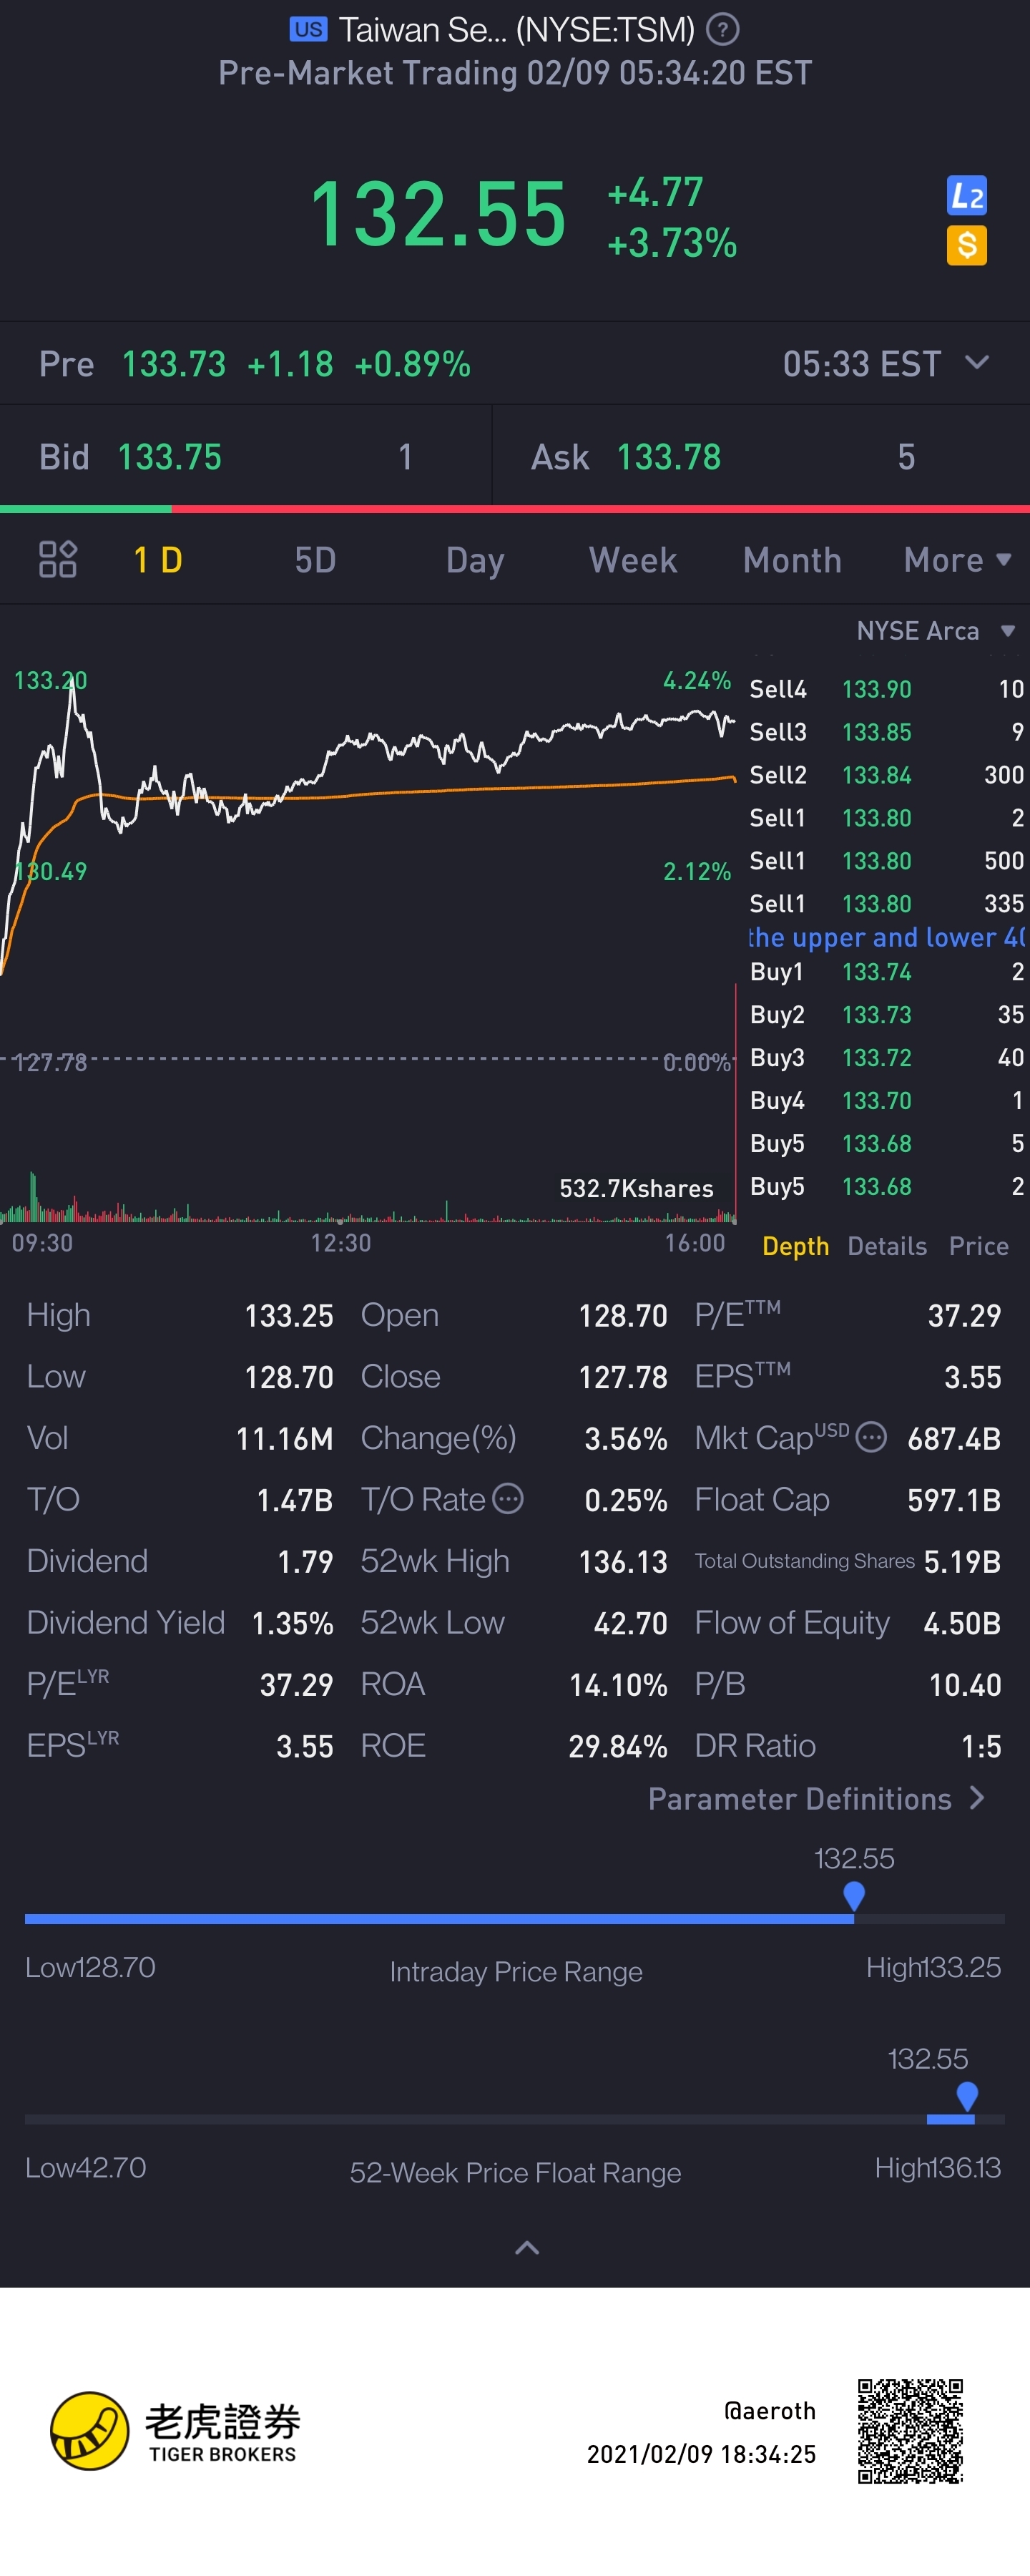Select the Depth tab
Image resolution: width=1030 pixels, height=2576 pixels.
795,1246
